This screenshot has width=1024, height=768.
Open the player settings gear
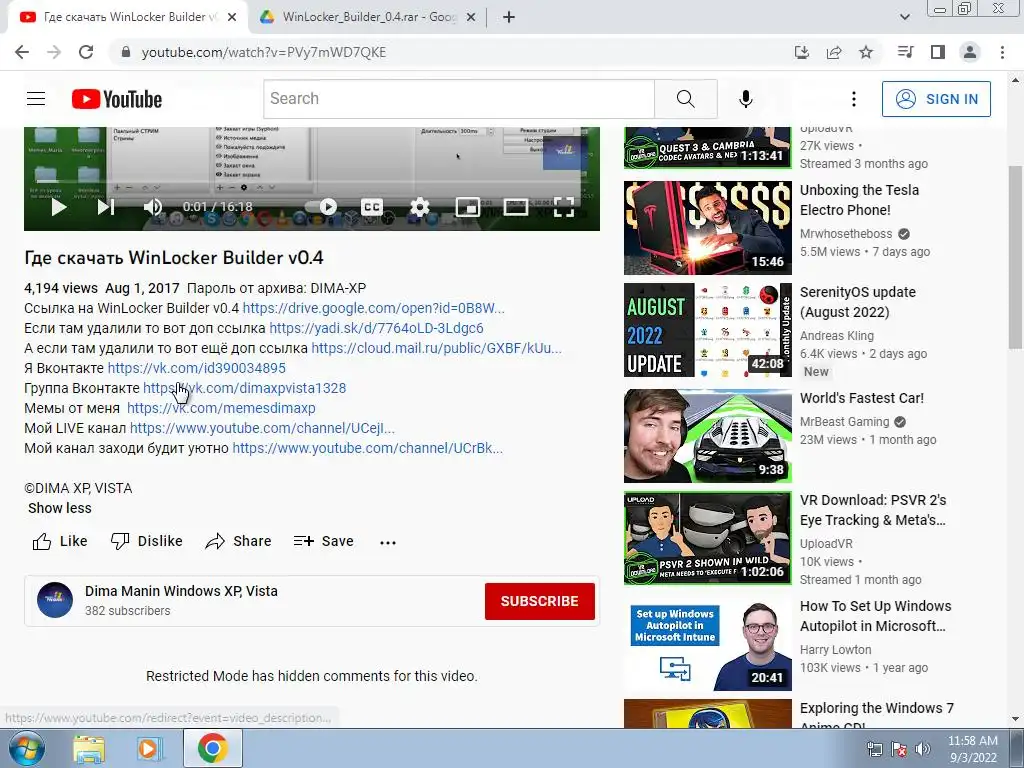click(x=420, y=207)
